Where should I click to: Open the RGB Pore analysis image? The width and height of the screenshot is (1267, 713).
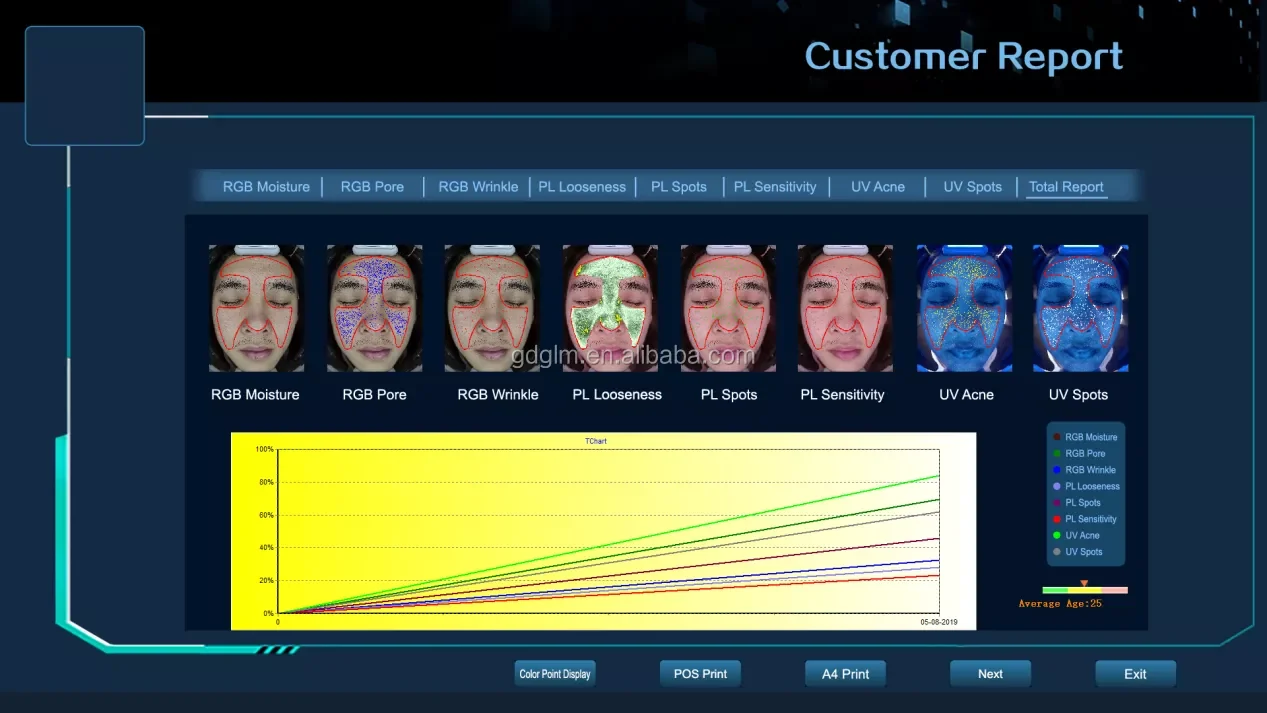[374, 307]
